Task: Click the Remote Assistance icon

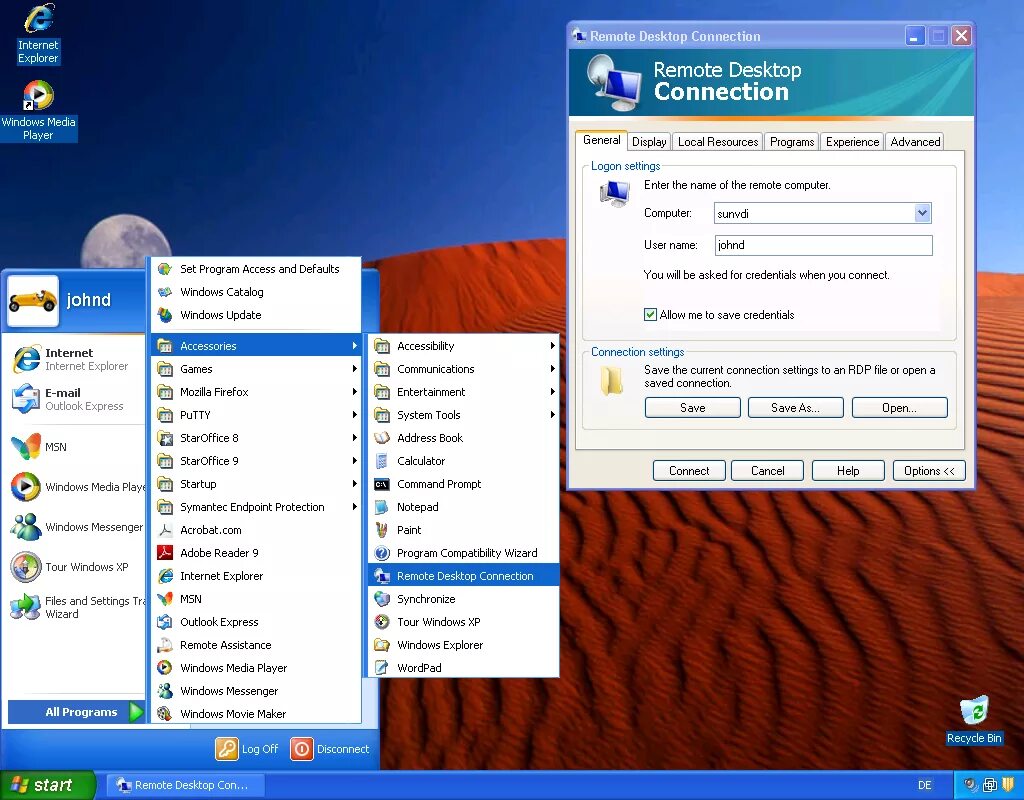Action: point(165,645)
